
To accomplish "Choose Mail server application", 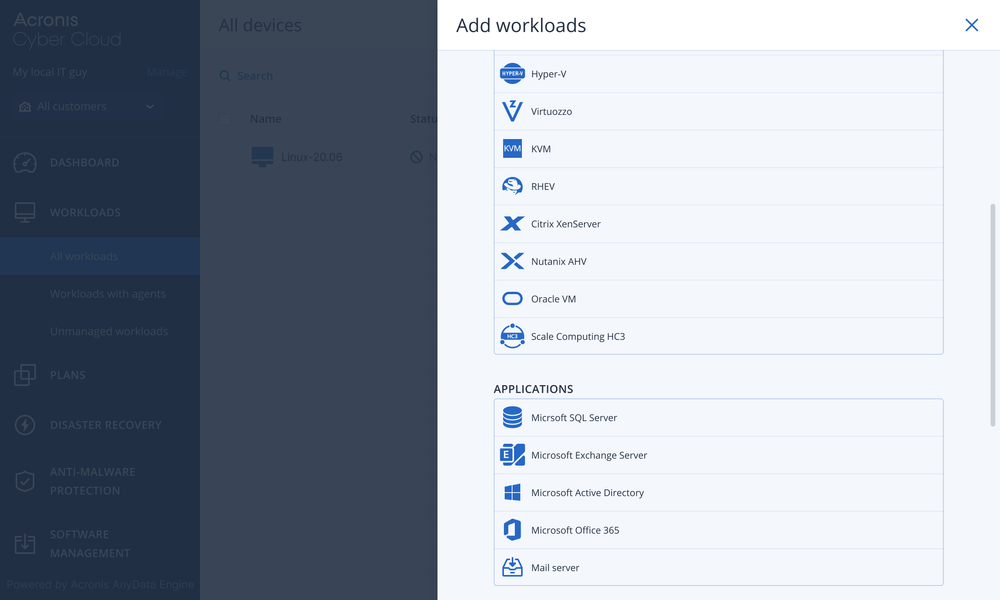I will 719,567.
